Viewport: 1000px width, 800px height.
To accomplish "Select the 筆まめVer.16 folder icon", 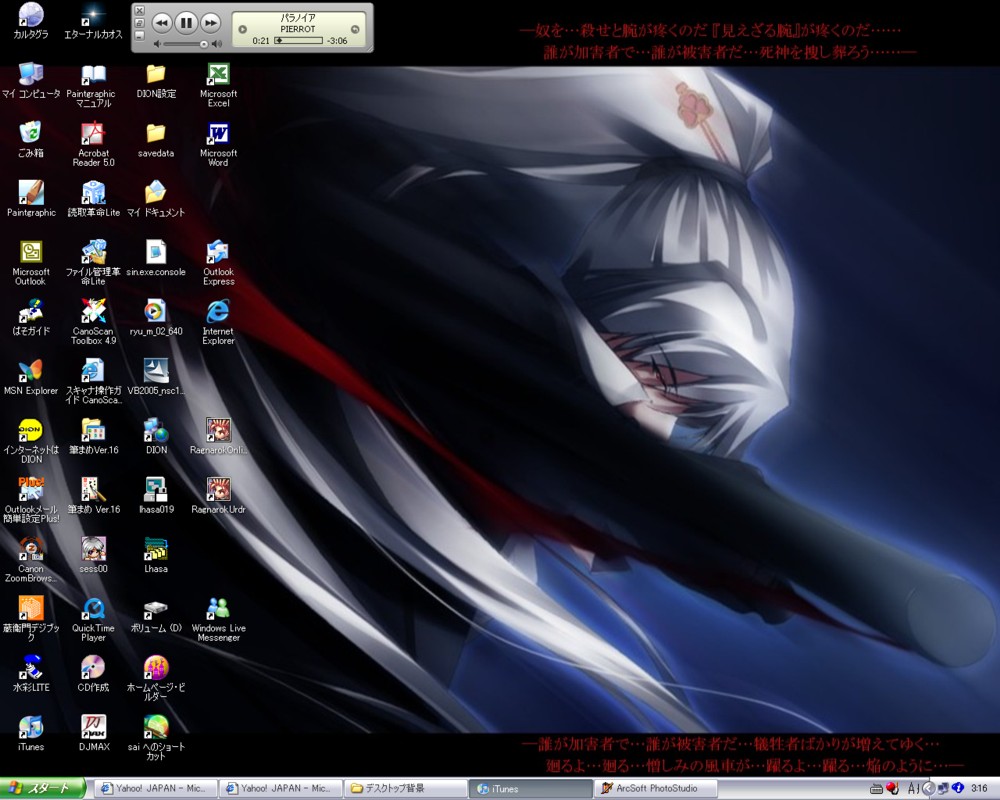I will (x=93, y=436).
